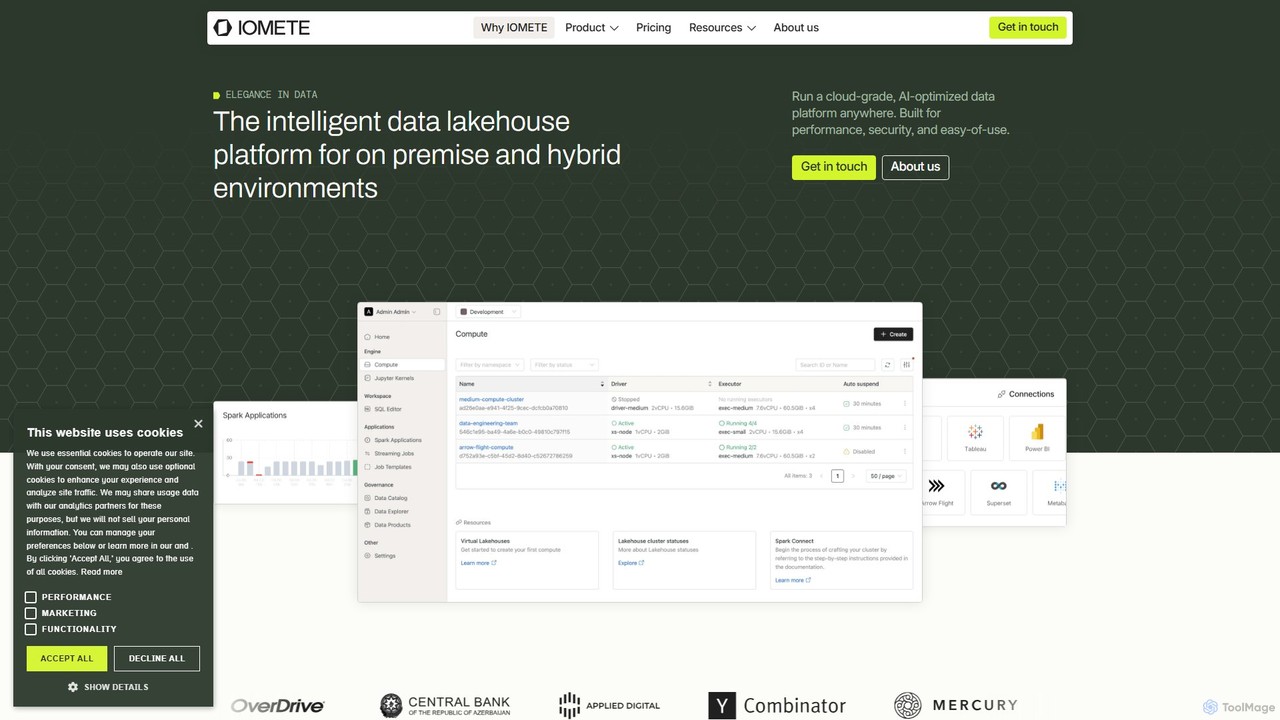Click the gear icon beside Show Details
The width and height of the screenshot is (1280, 720).
point(73,687)
